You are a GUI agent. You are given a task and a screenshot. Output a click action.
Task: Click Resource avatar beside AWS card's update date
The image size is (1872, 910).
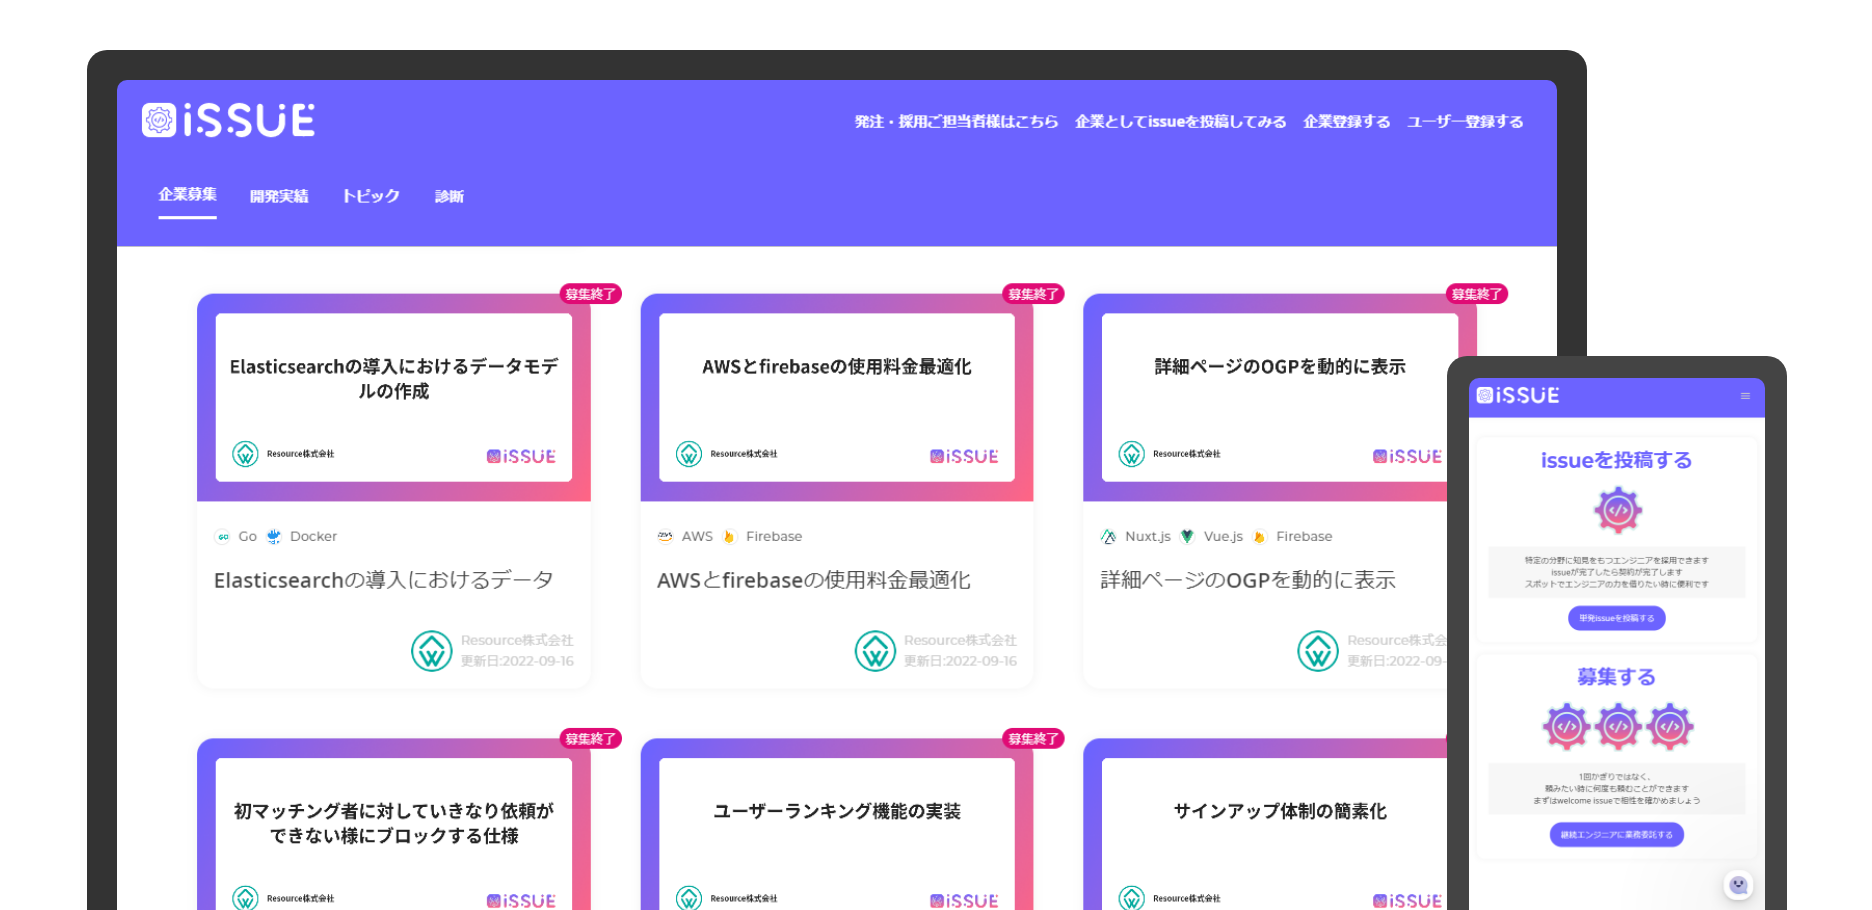pos(875,651)
